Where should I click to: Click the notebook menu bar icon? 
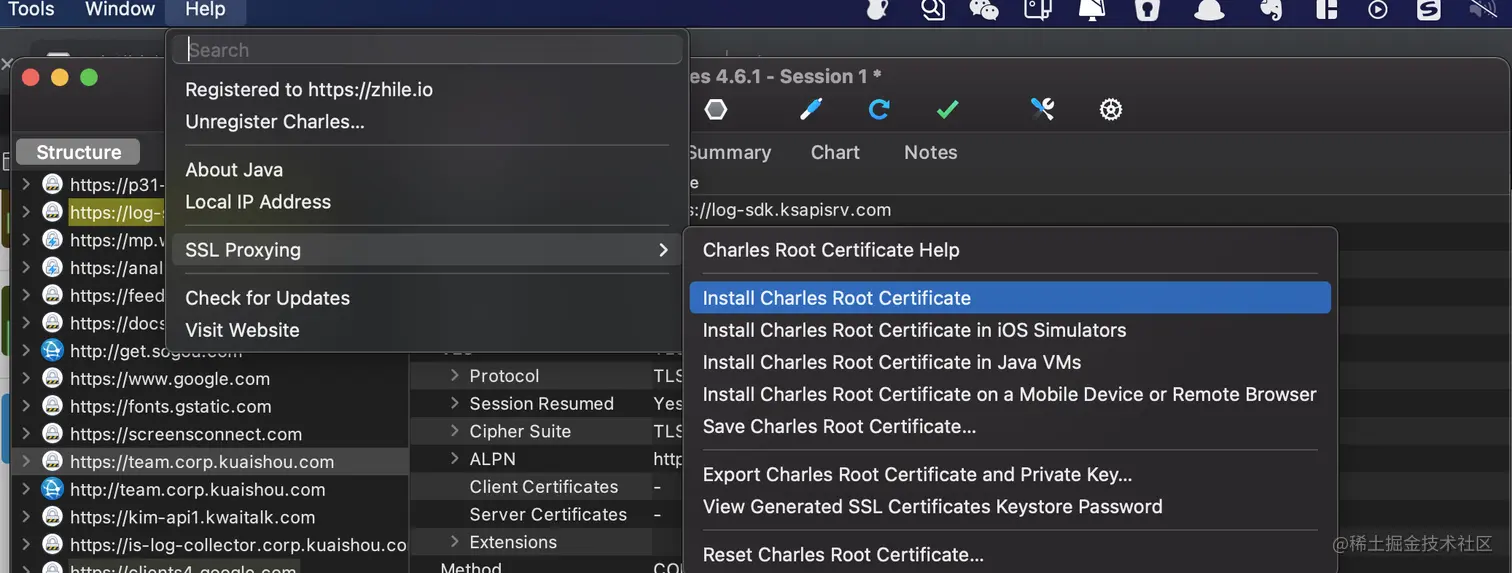tap(1038, 10)
